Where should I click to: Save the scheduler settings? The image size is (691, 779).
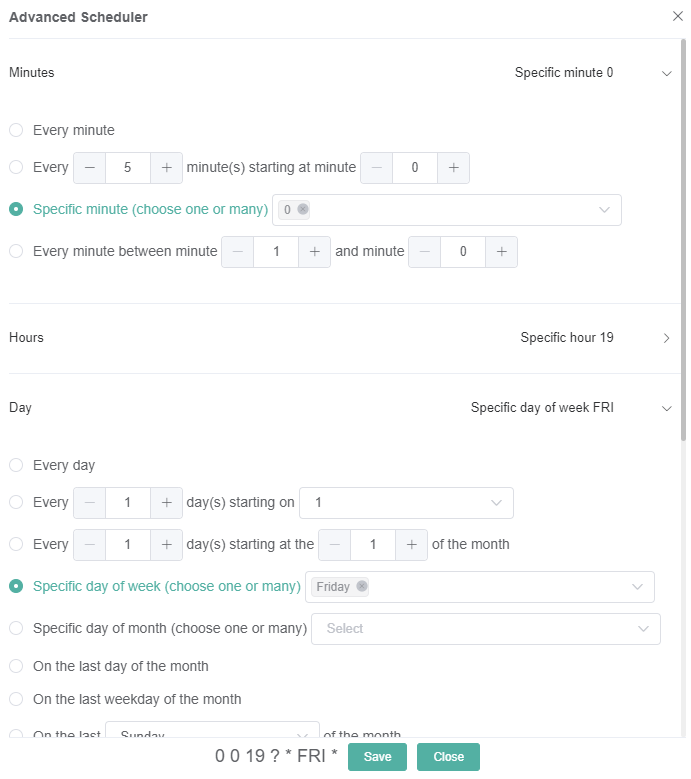377,757
